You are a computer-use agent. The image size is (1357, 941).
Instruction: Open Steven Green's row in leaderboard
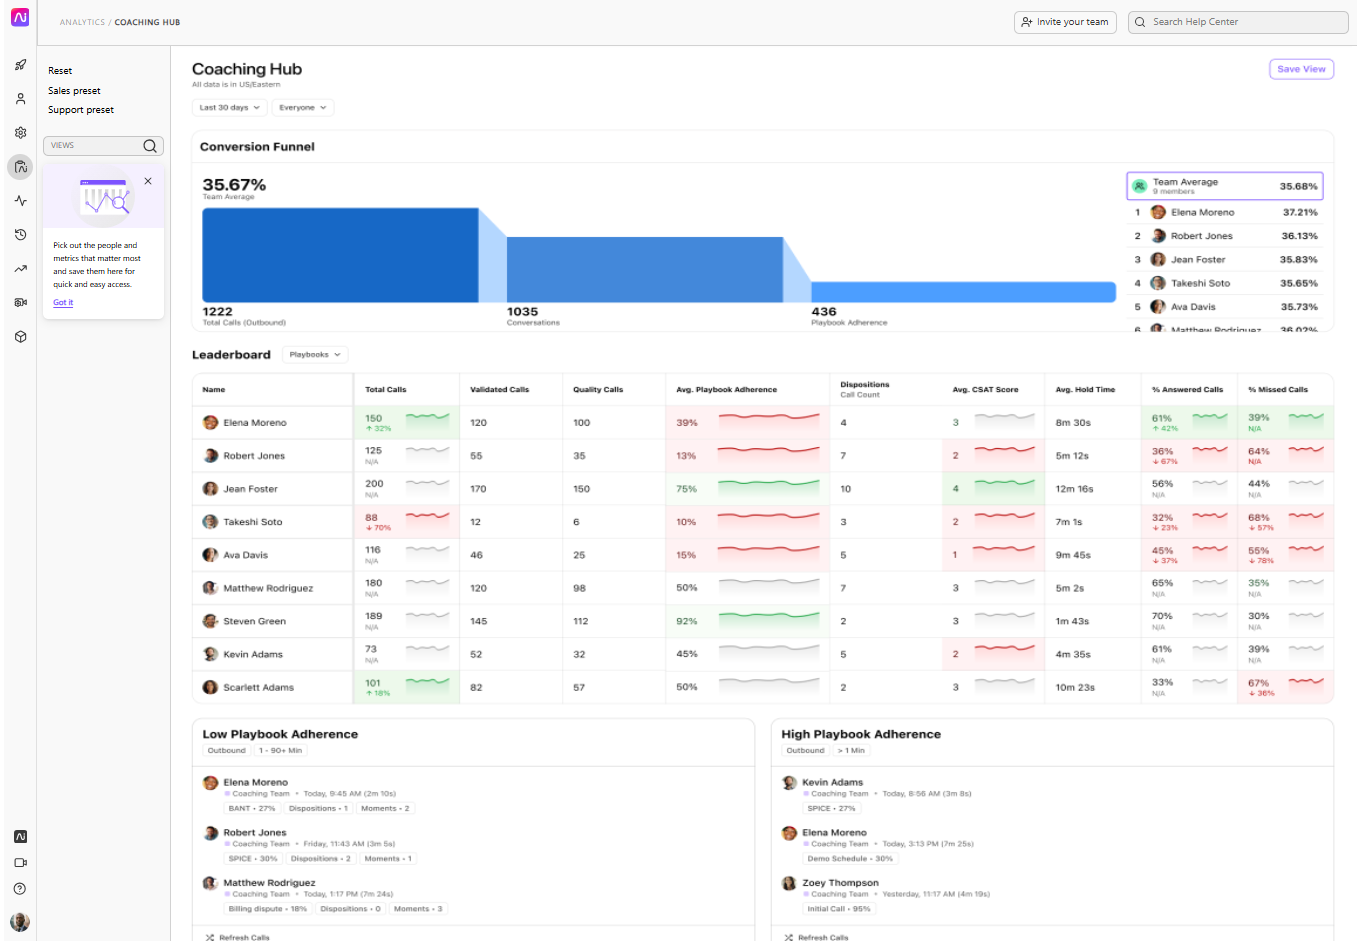click(x=763, y=621)
